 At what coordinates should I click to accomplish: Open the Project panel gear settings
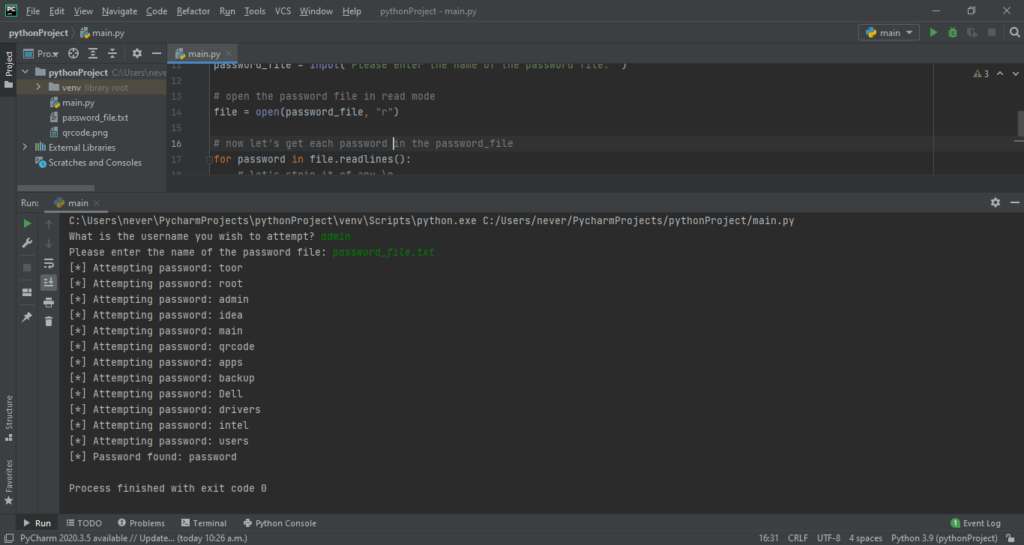[x=137, y=54]
